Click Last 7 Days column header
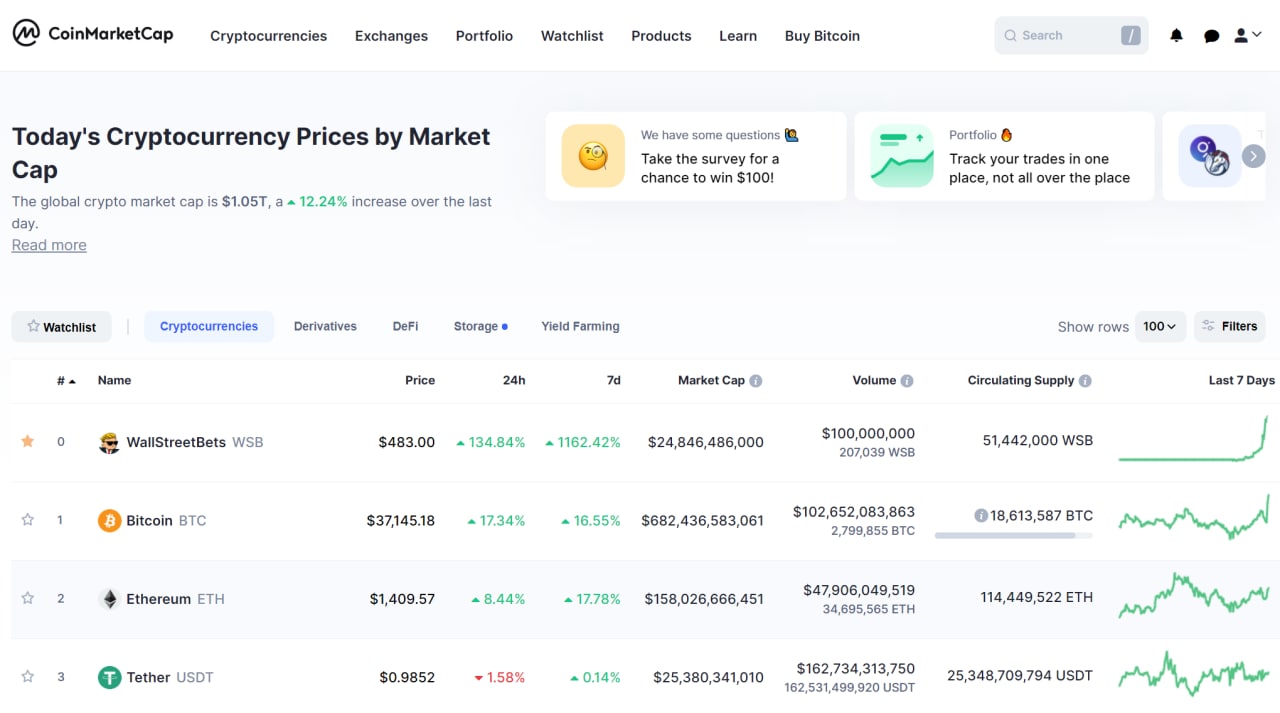Screen dimensions: 1280x713 [x=1242, y=381]
